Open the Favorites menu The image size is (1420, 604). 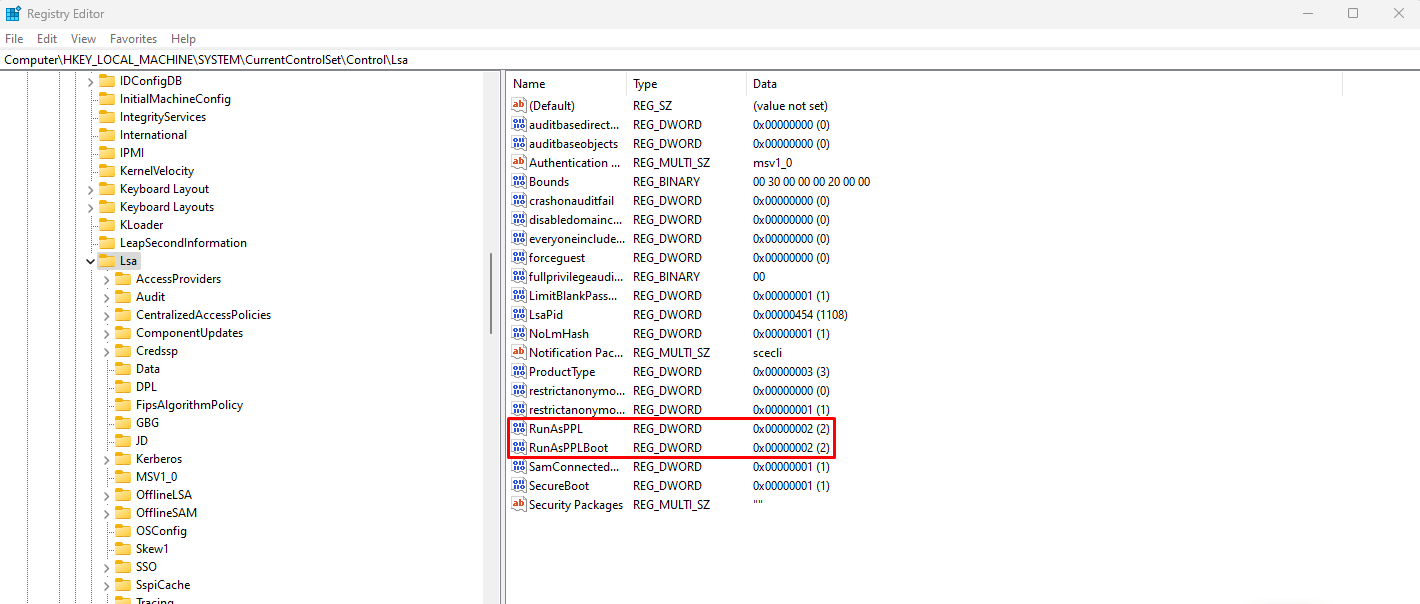(133, 39)
